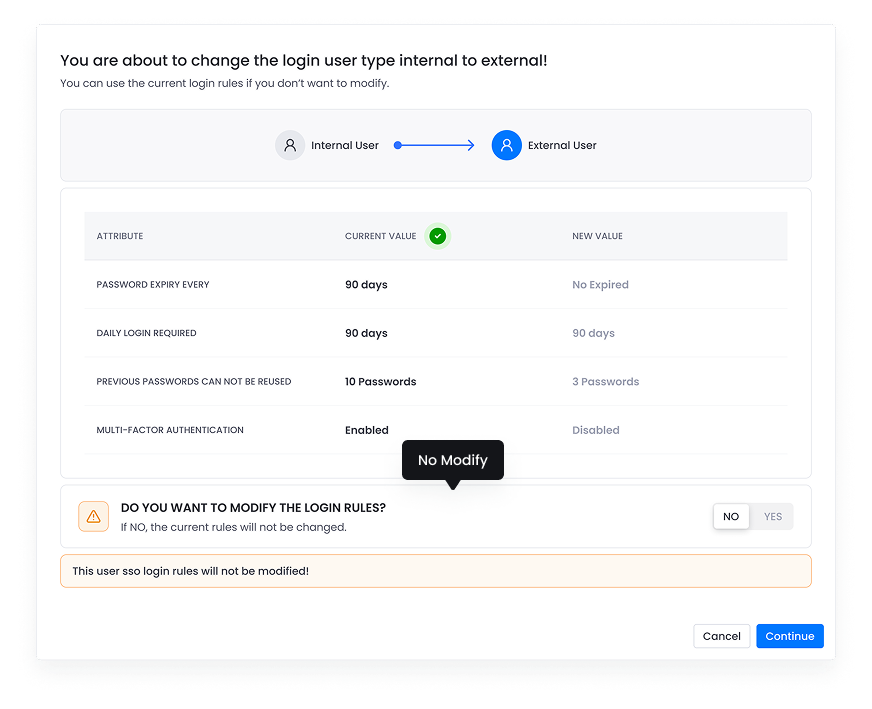Toggle the modify login rules switch
Viewport: 872px width, 709px height.
click(752, 516)
